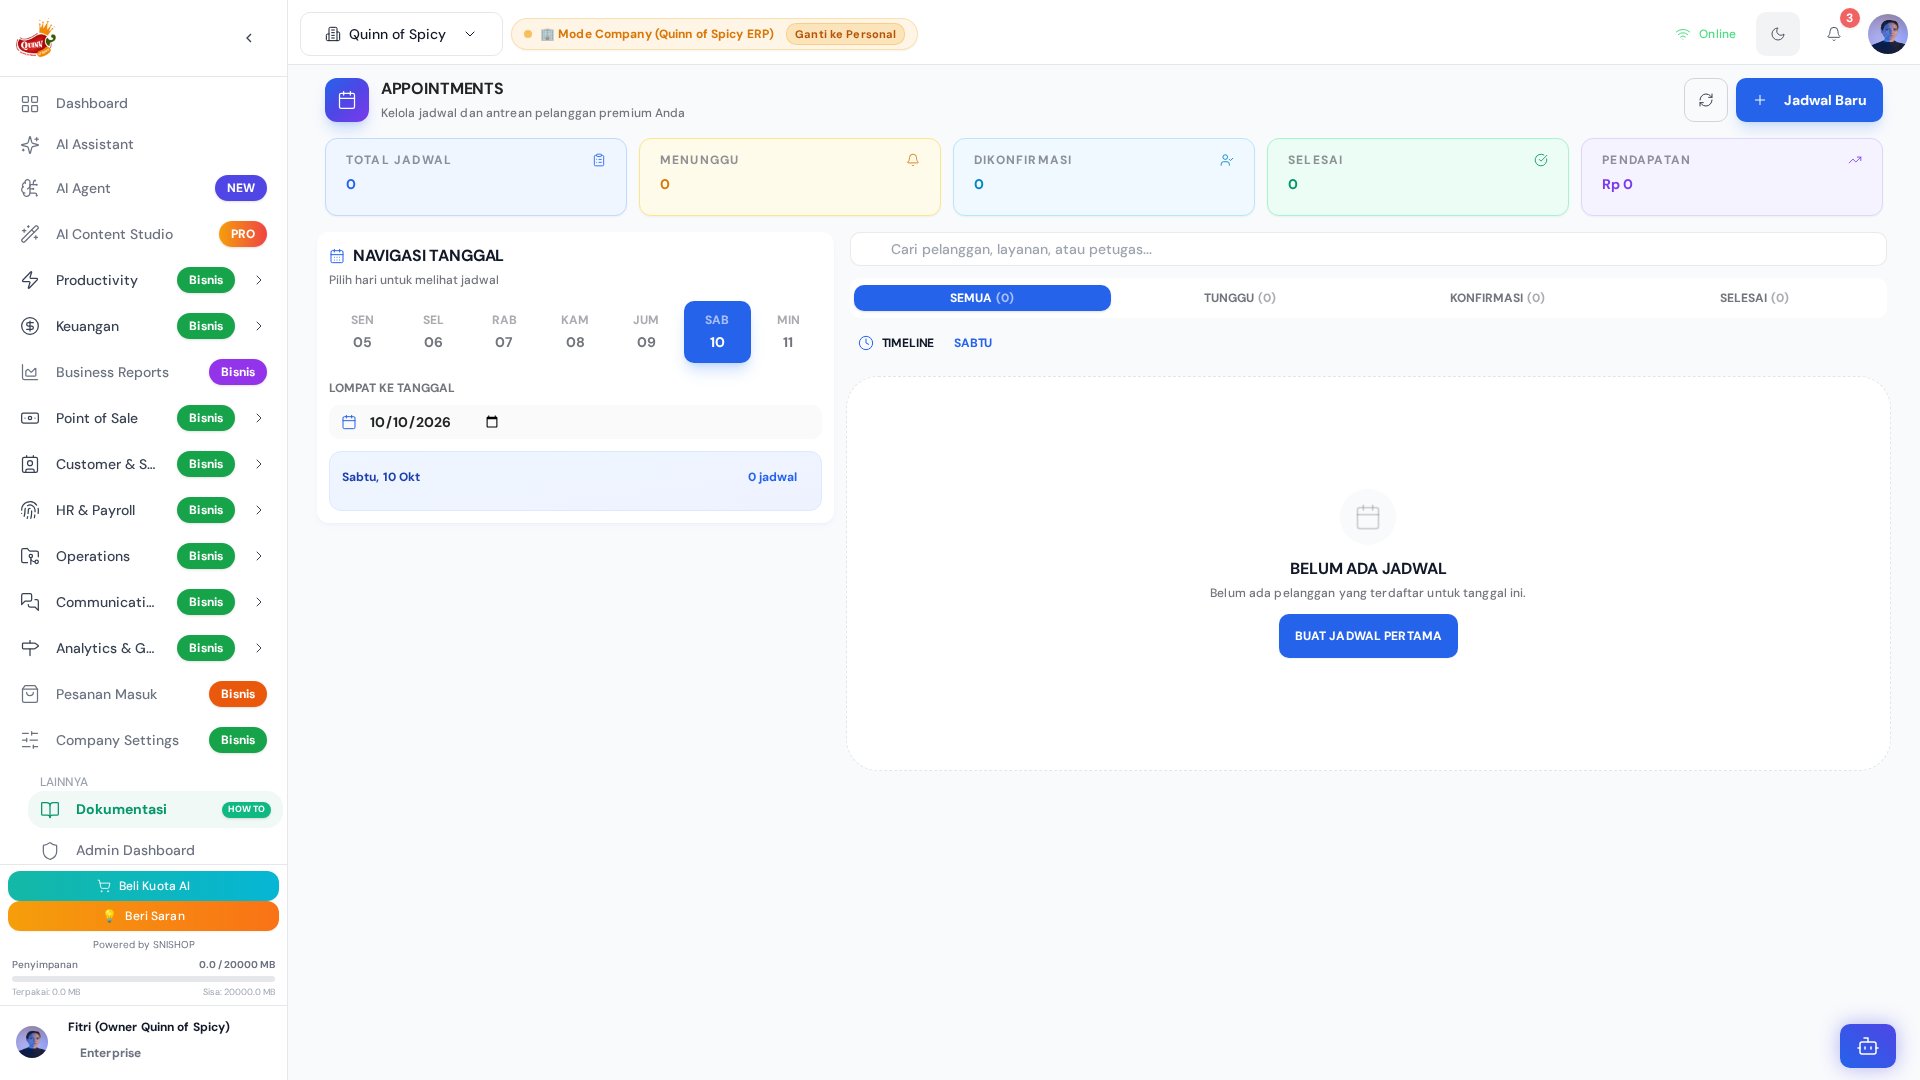Click the Business Reports chart icon
The image size is (1920, 1080).
(30, 372)
